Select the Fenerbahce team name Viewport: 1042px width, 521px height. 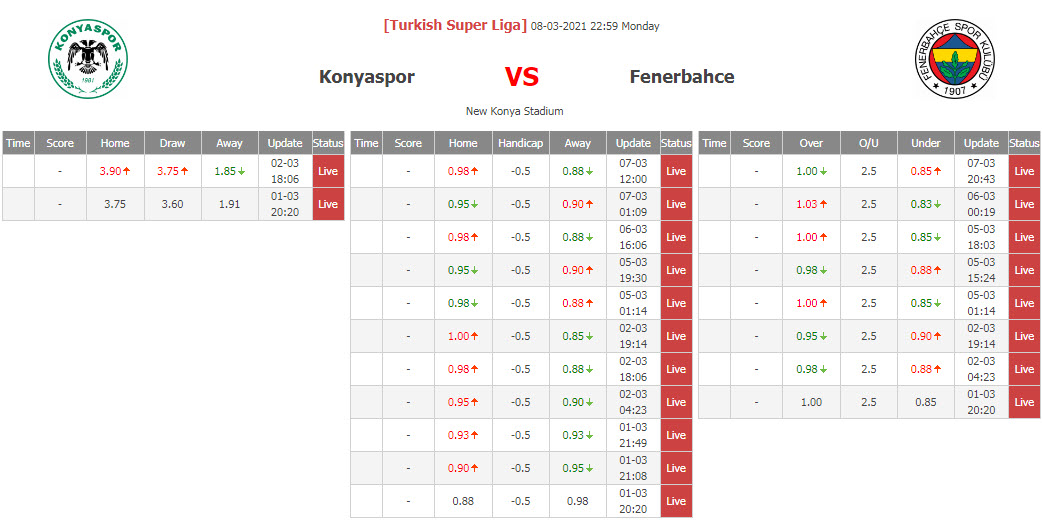click(x=682, y=77)
